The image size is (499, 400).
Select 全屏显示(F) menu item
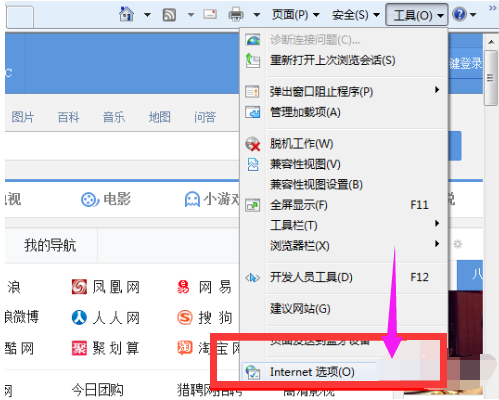pos(343,205)
